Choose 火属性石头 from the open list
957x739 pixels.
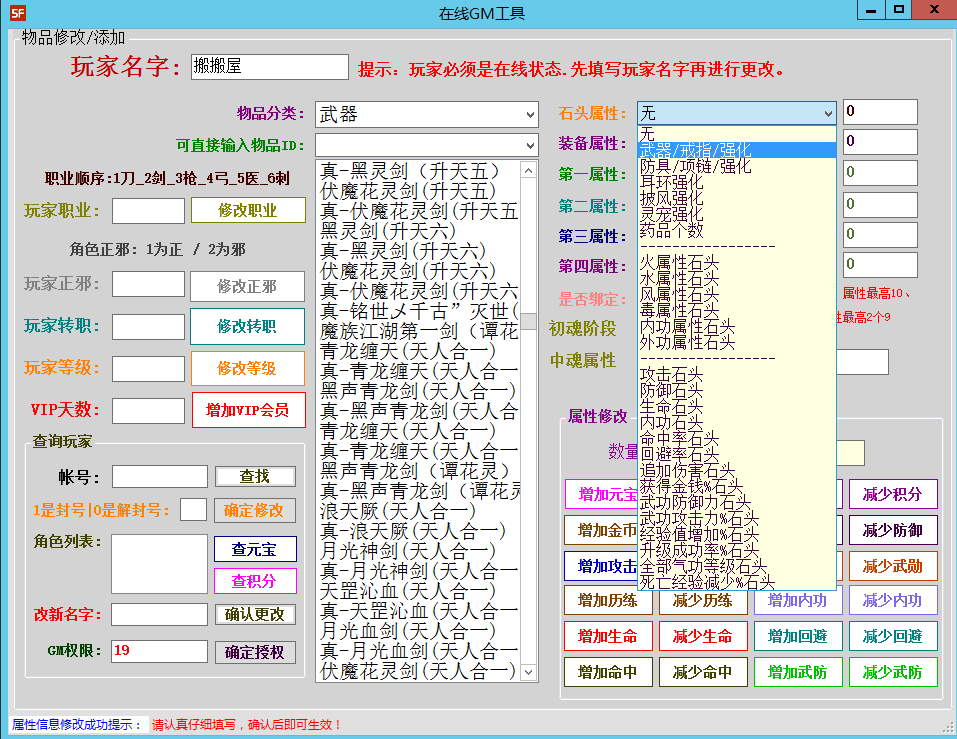[x=679, y=262]
